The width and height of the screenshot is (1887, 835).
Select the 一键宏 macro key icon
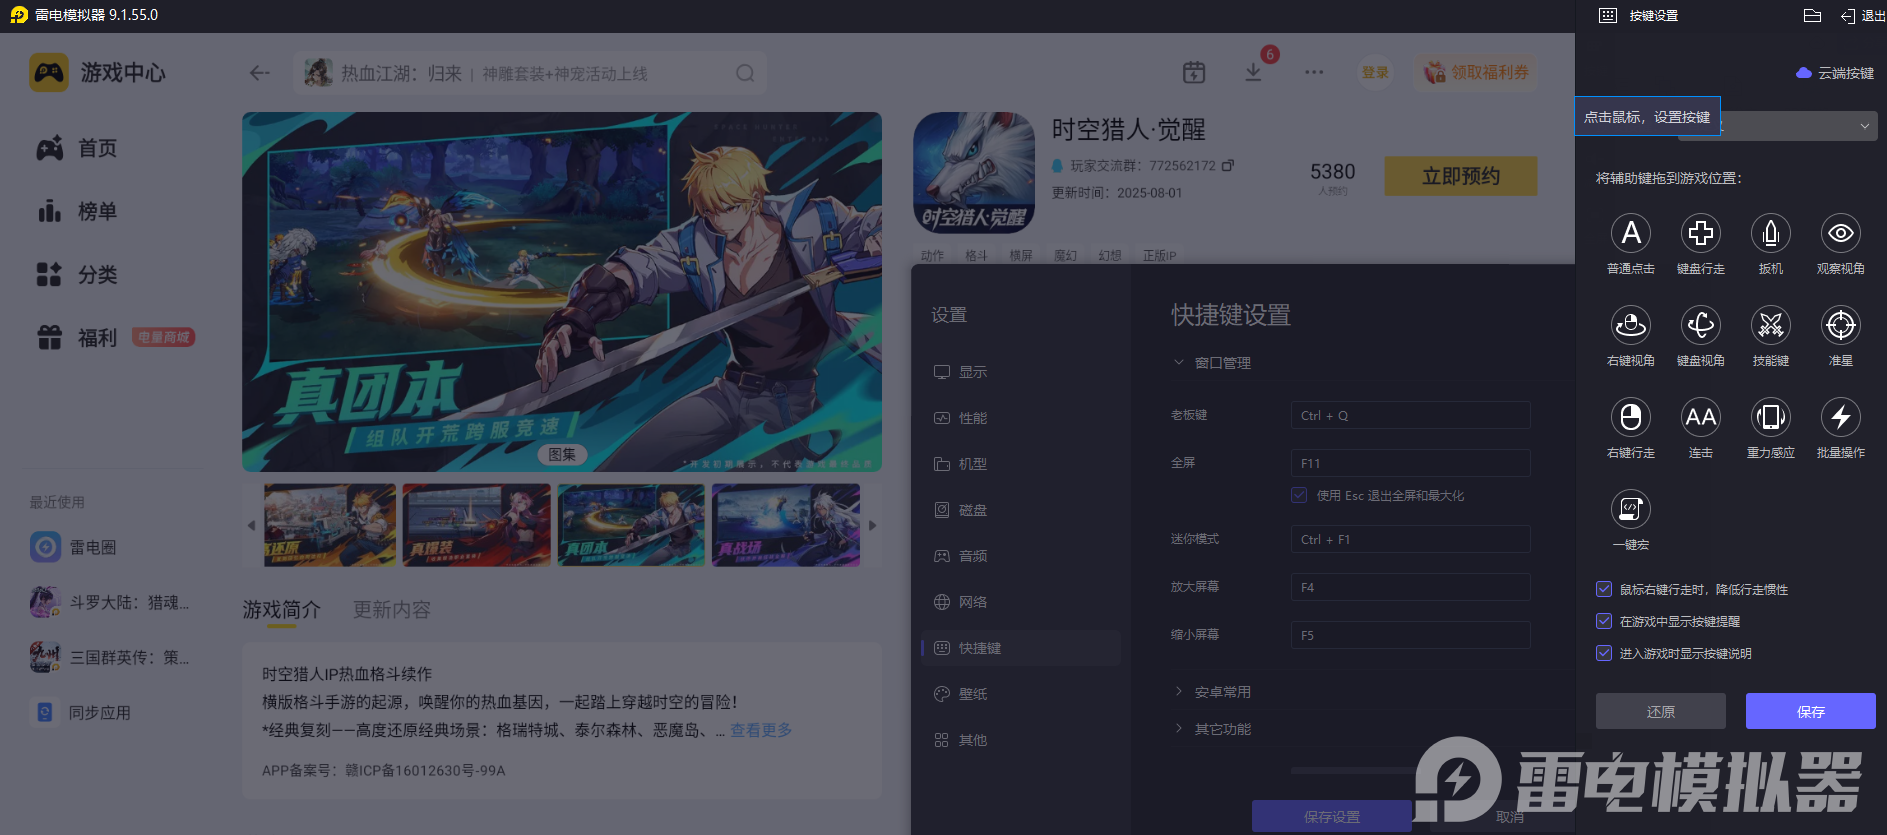(x=1630, y=509)
